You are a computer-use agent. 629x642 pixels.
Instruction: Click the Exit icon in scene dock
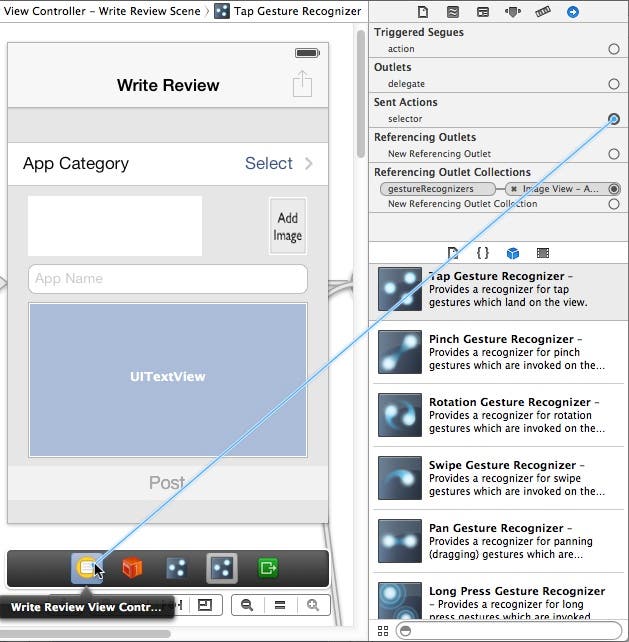click(268, 568)
